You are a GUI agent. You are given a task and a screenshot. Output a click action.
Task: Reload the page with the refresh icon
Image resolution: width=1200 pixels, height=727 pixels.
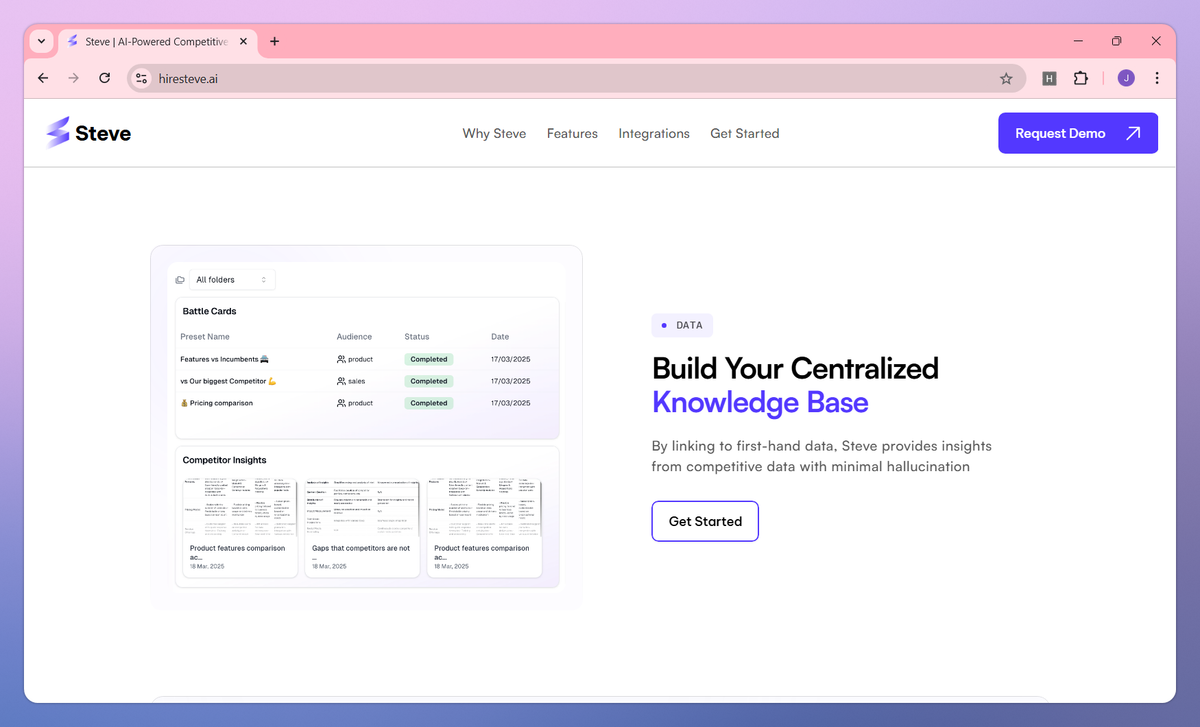coord(104,78)
